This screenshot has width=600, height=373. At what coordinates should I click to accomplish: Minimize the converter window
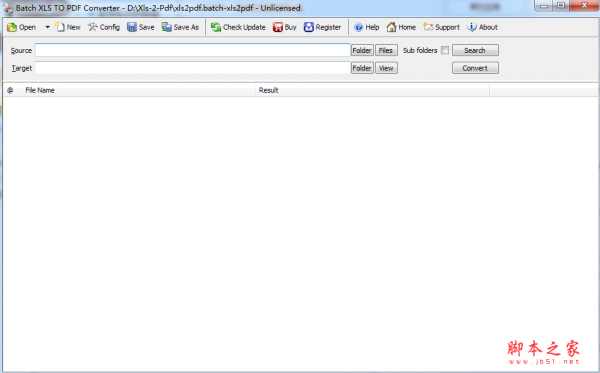543,6
